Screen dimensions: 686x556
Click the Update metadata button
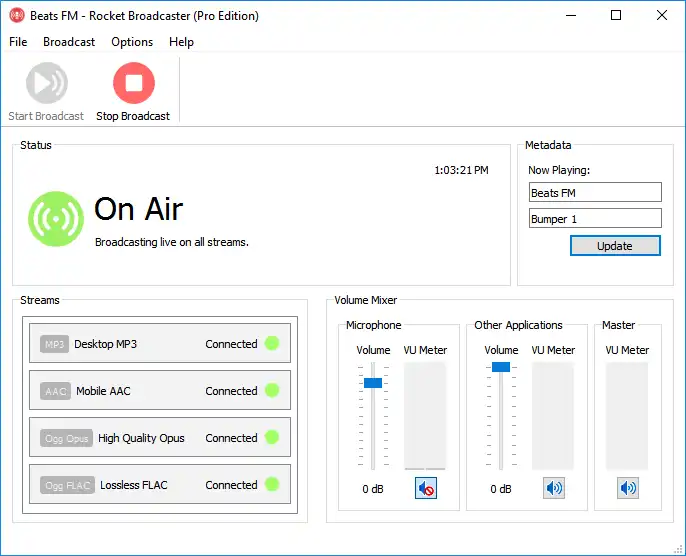(615, 246)
